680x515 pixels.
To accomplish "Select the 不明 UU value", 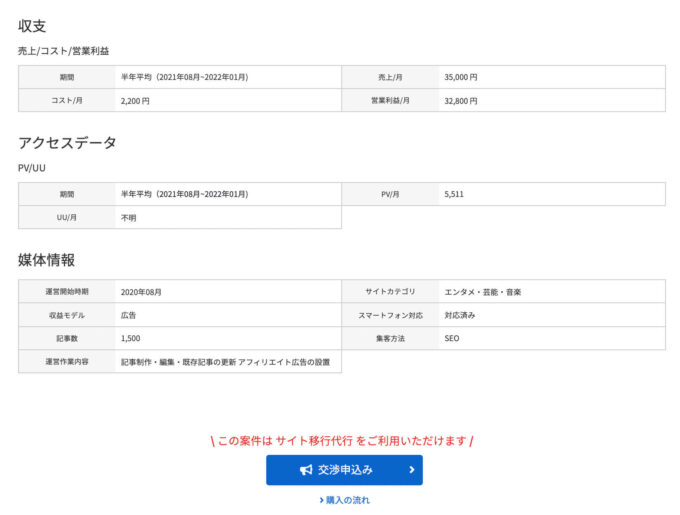I will pyautogui.click(x=128, y=218).
